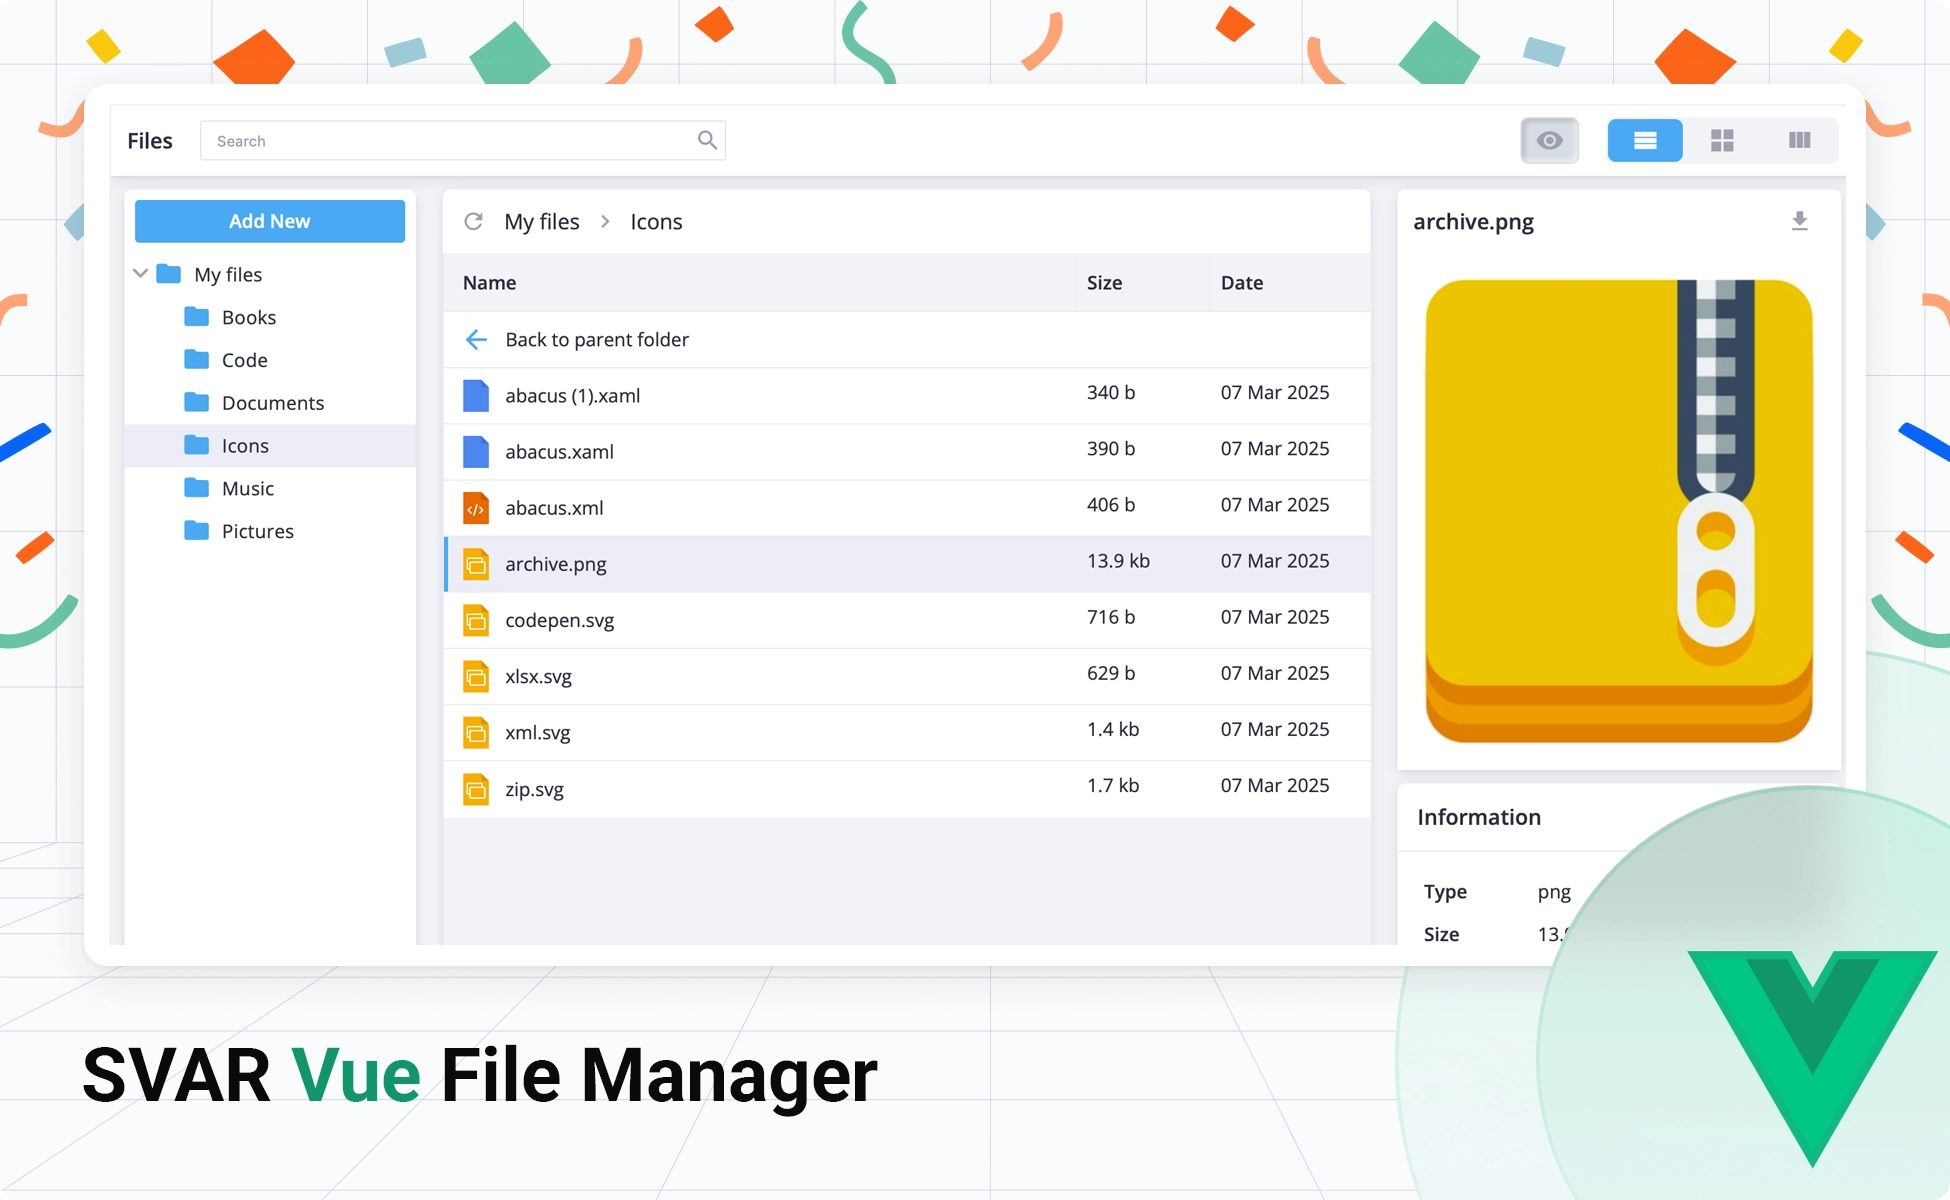
Task: Open the Code folder in tree
Action: [245, 360]
